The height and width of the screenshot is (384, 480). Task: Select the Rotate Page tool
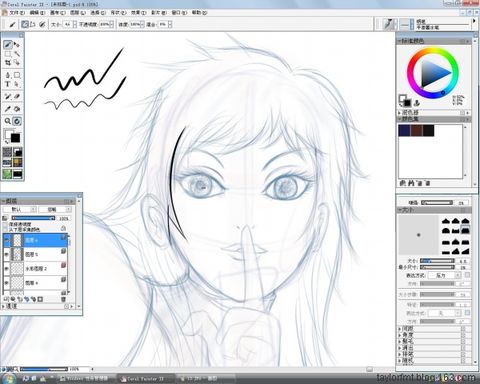[17, 121]
